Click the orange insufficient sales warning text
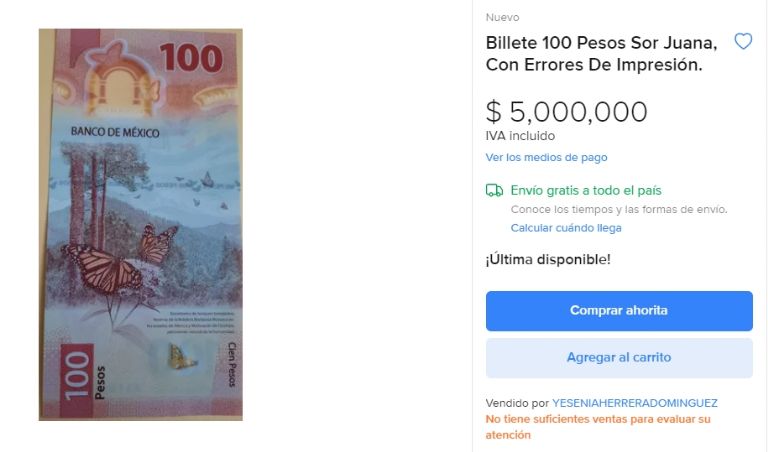Viewport: 768px width, 452px height. point(598,427)
